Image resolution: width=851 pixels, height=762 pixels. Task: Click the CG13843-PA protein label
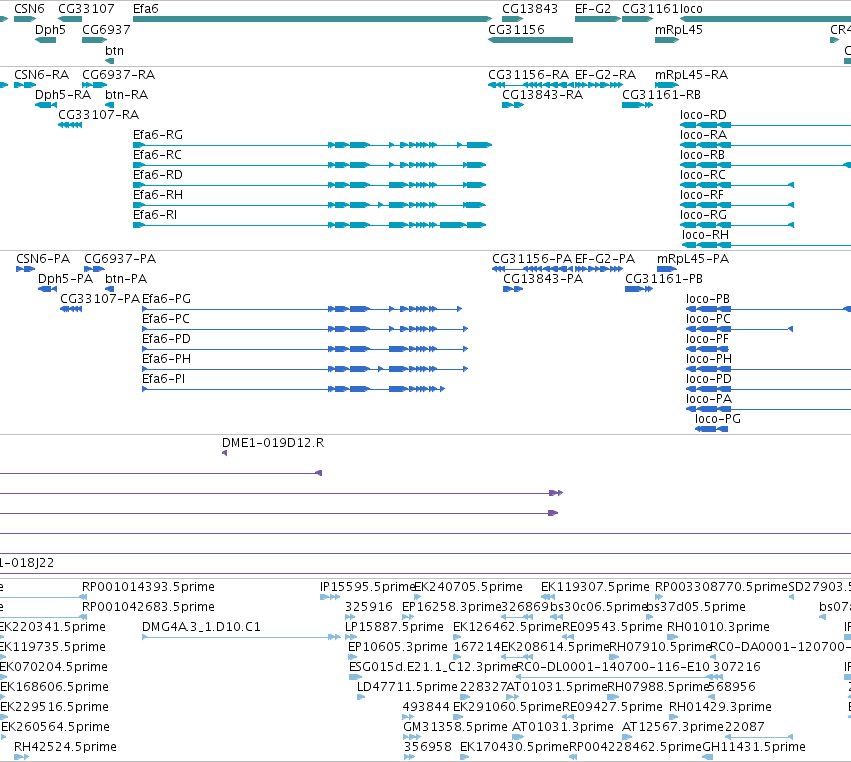point(543,278)
